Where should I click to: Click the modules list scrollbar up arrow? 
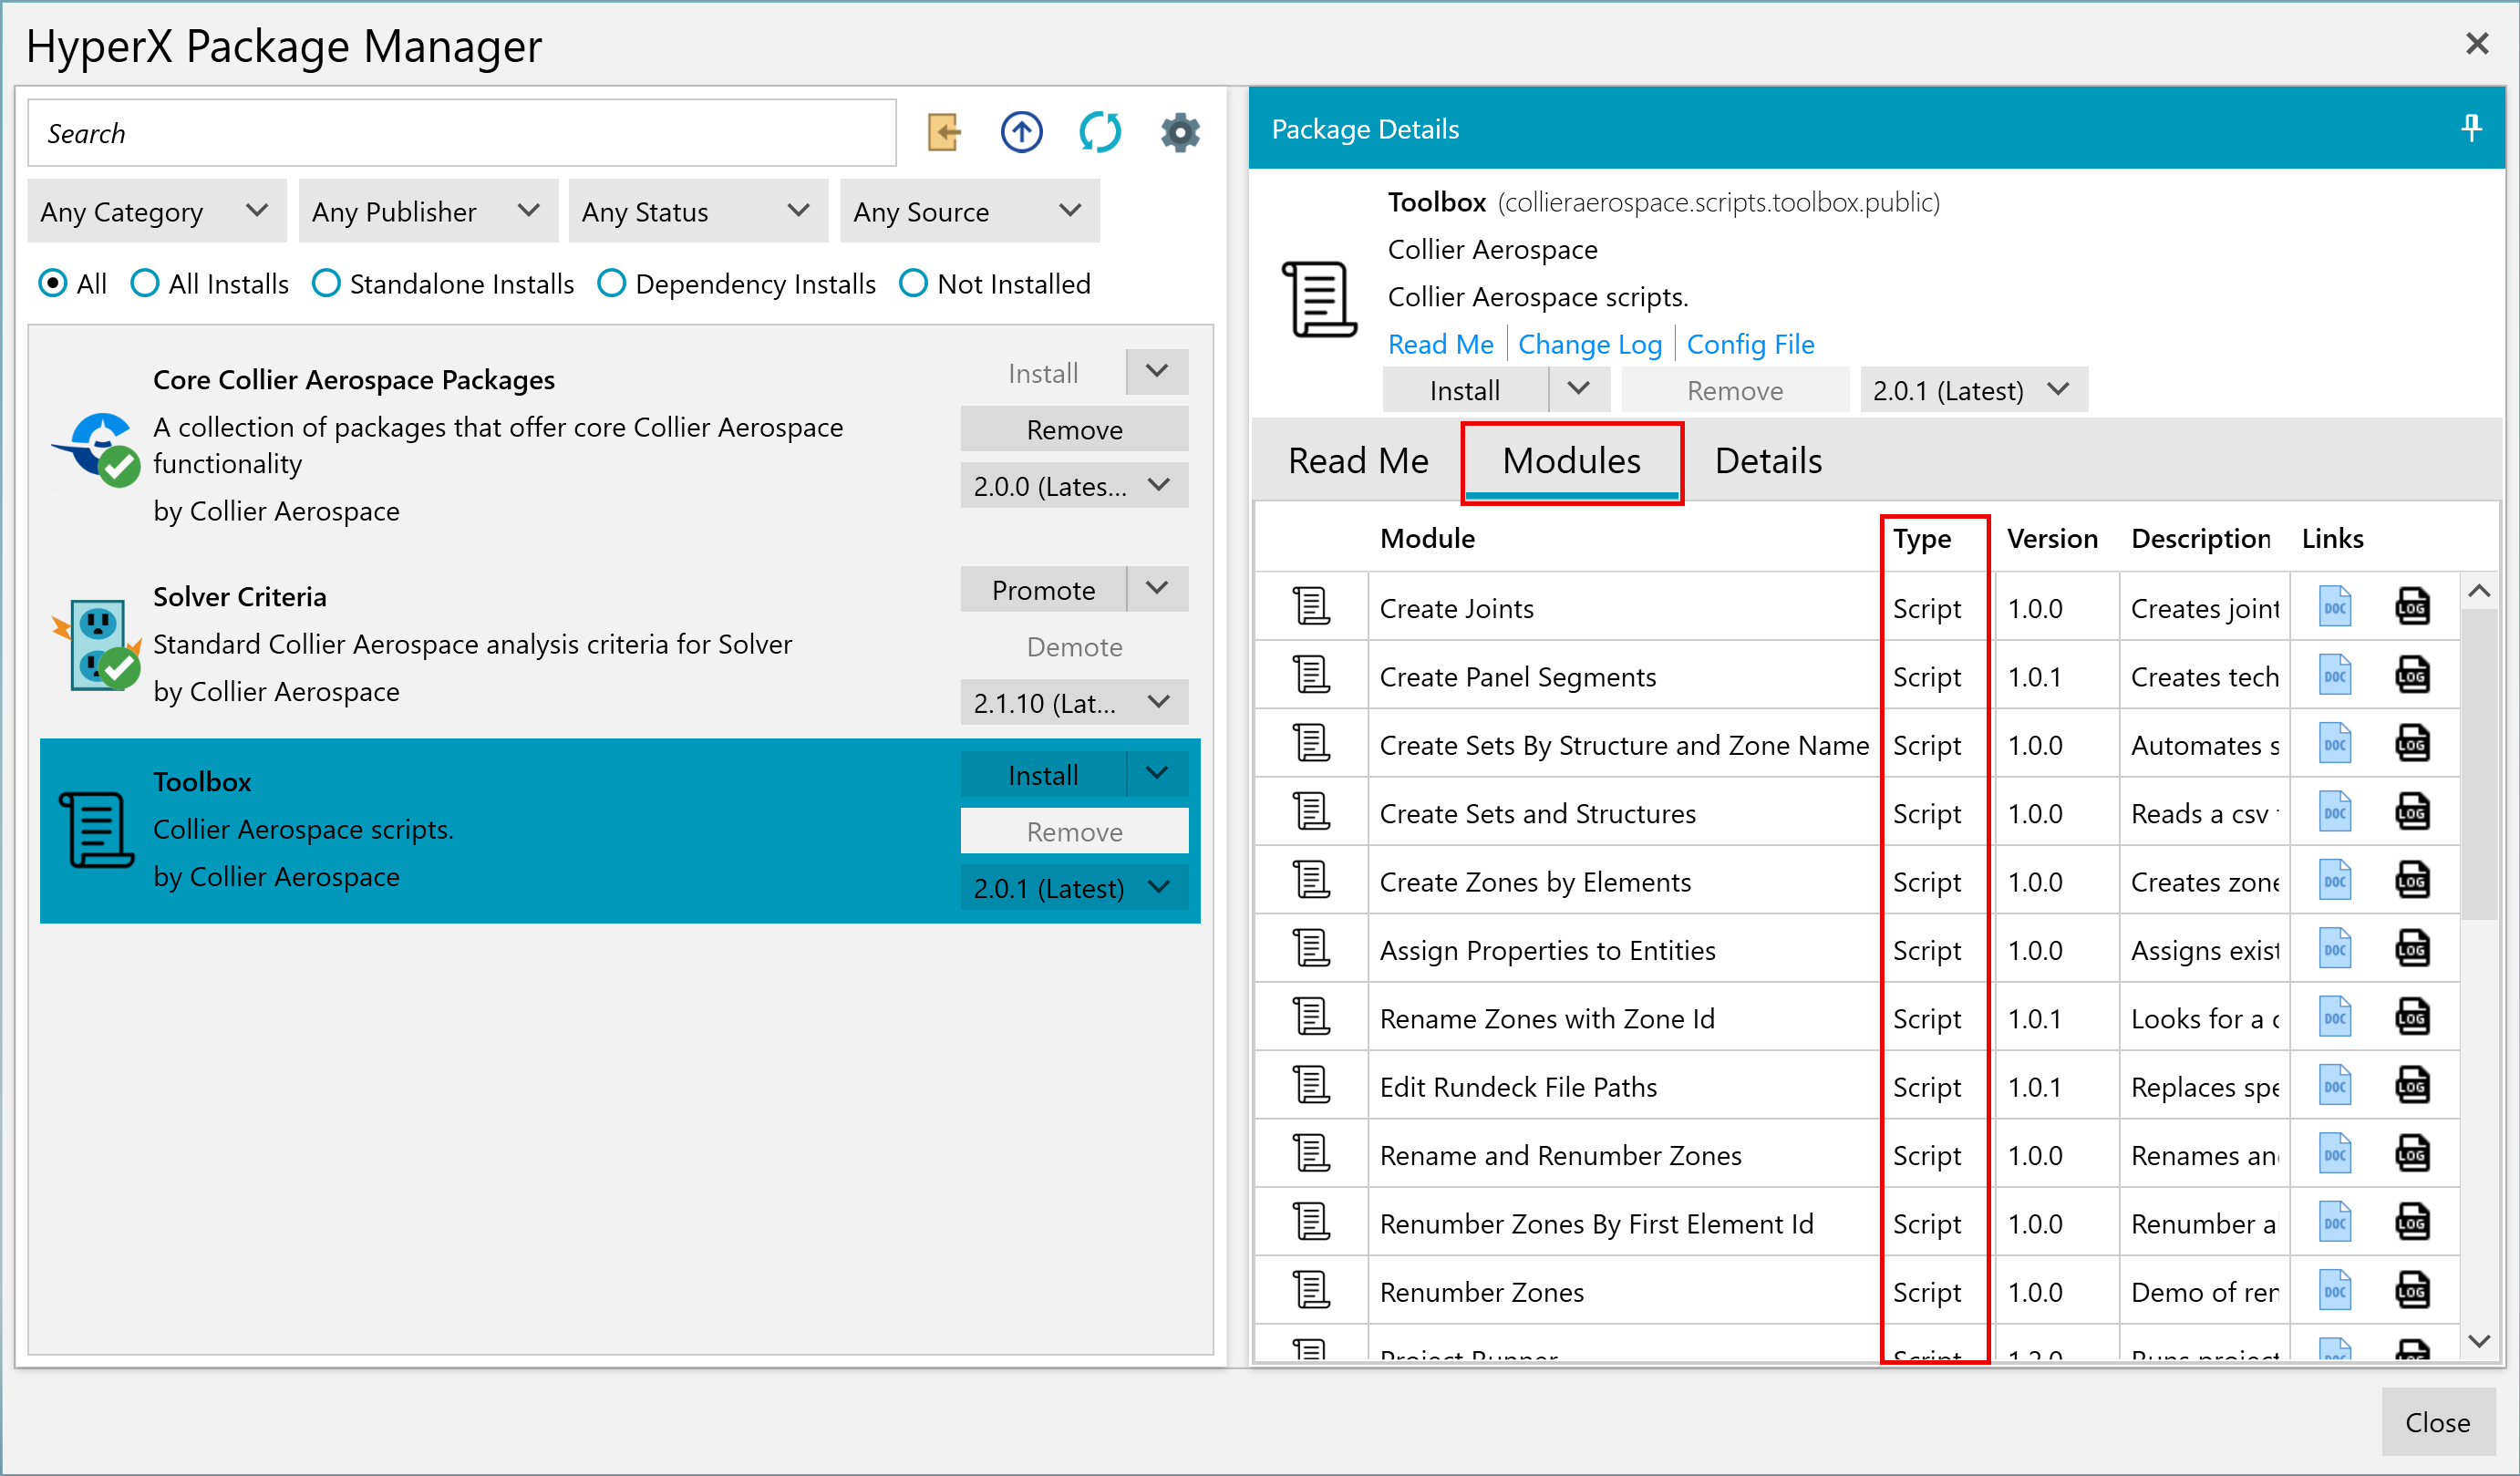(2479, 591)
